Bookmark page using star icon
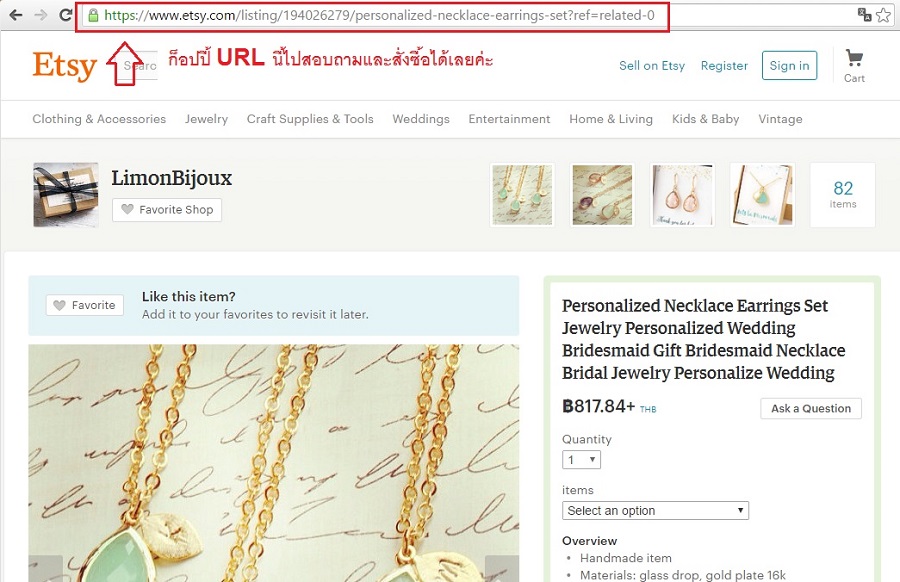Image resolution: width=900 pixels, height=582 pixels. click(x=883, y=15)
